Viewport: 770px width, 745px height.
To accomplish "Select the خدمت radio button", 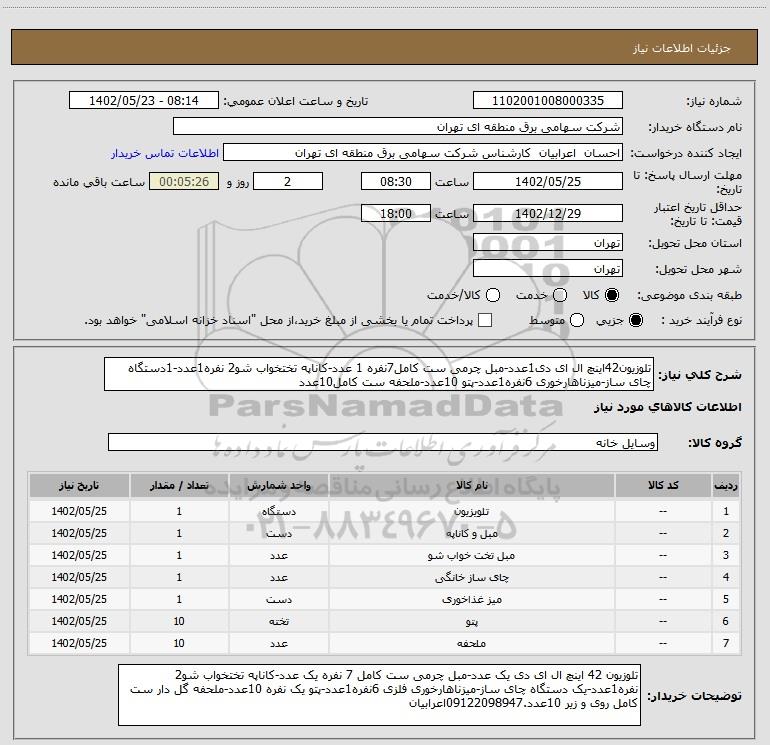I will coord(560,295).
